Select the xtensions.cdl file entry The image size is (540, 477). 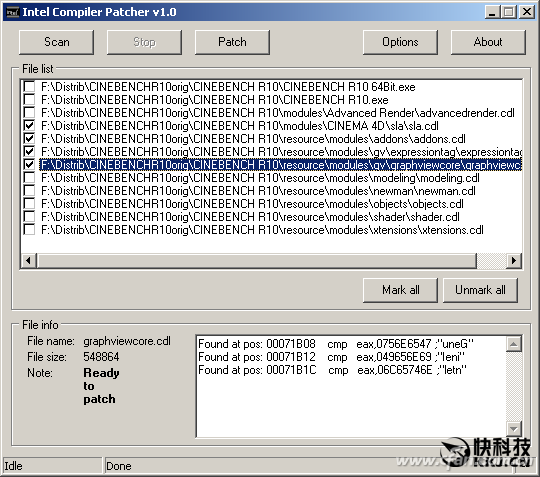click(262, 230)
